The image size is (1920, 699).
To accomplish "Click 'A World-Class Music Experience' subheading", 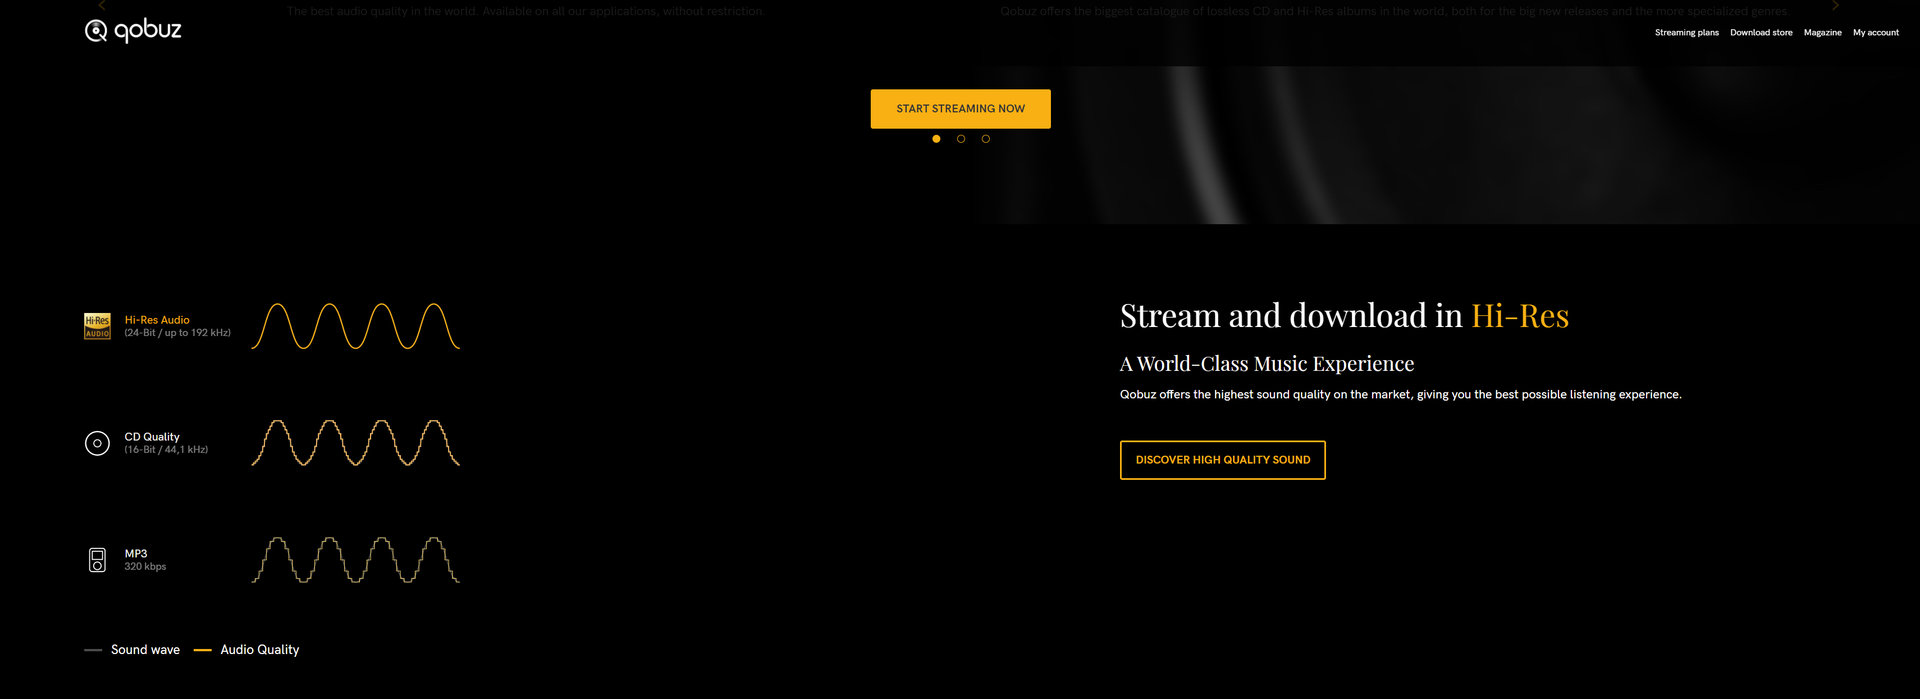I will [x=1266, y=364].
